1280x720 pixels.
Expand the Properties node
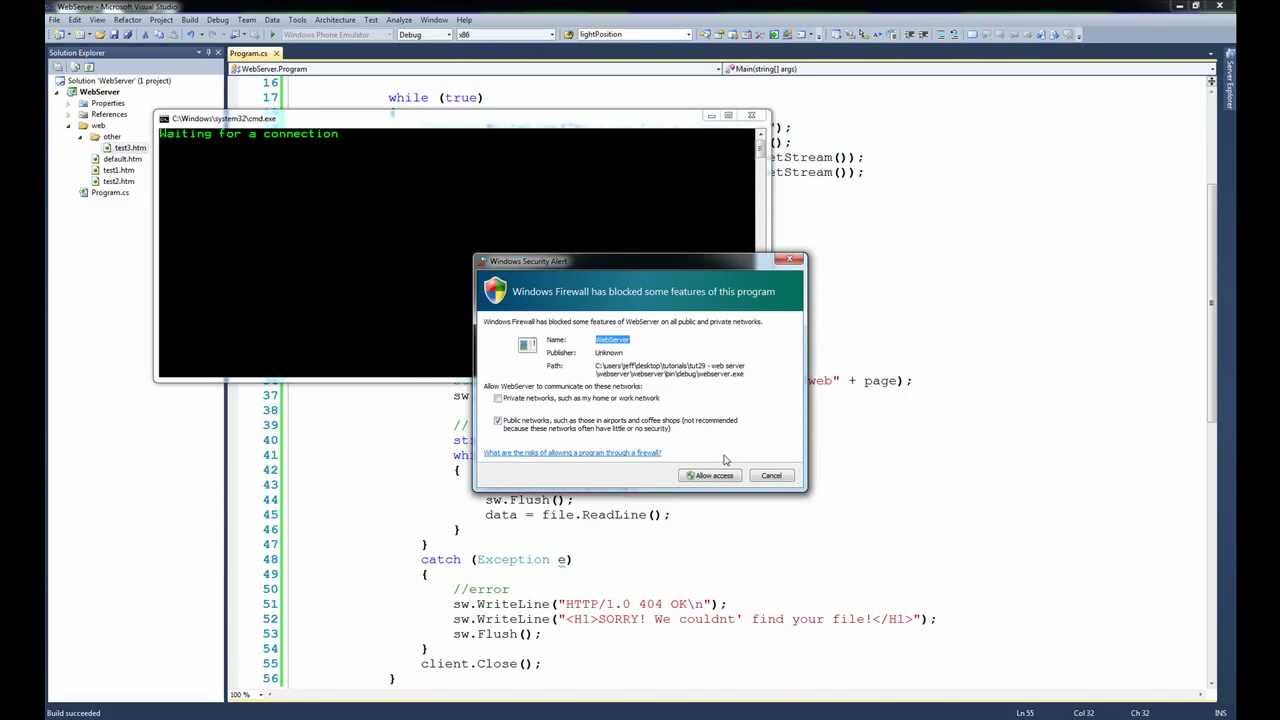[69, 103]
